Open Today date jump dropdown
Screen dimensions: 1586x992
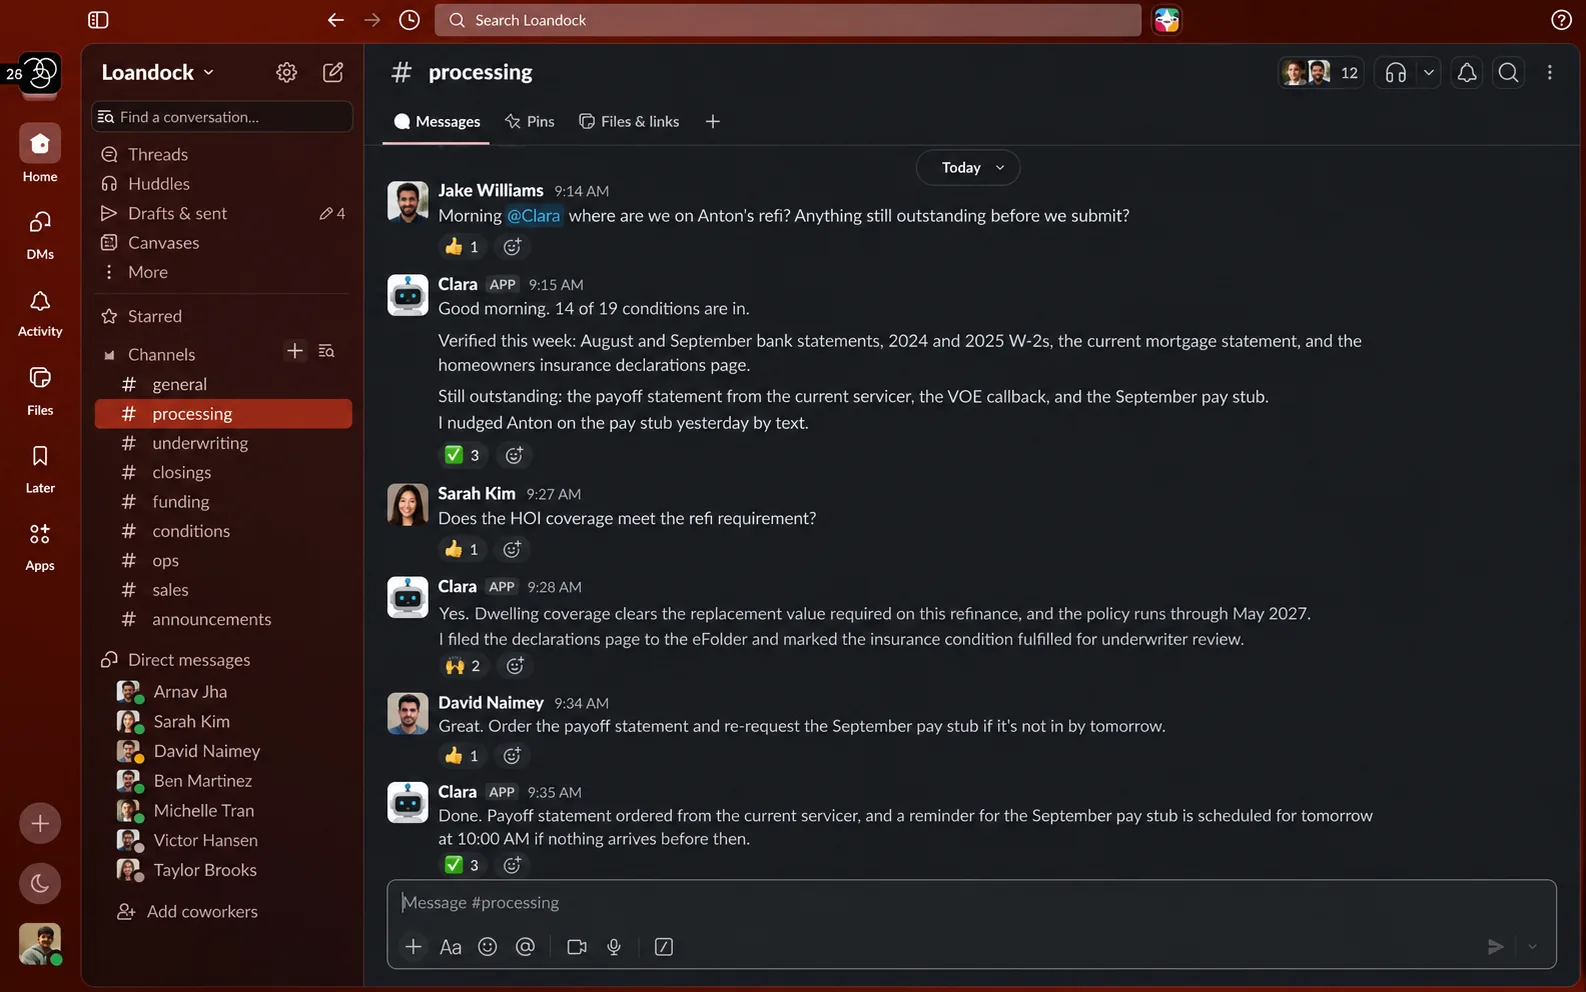[968, 168]
